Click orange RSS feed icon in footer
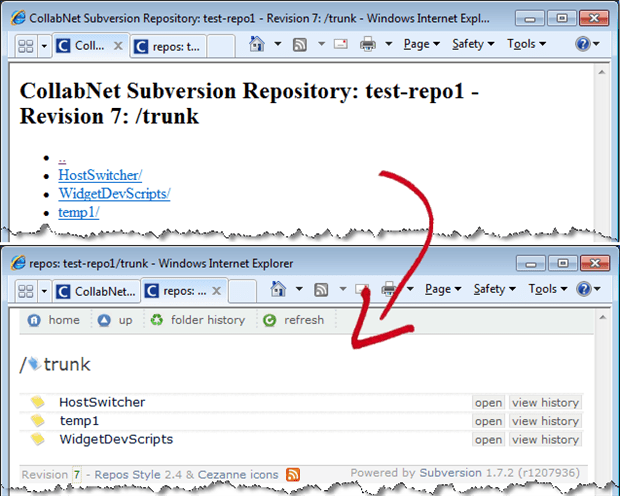Screen dimensions: 620x496 [x=293, y=475]
